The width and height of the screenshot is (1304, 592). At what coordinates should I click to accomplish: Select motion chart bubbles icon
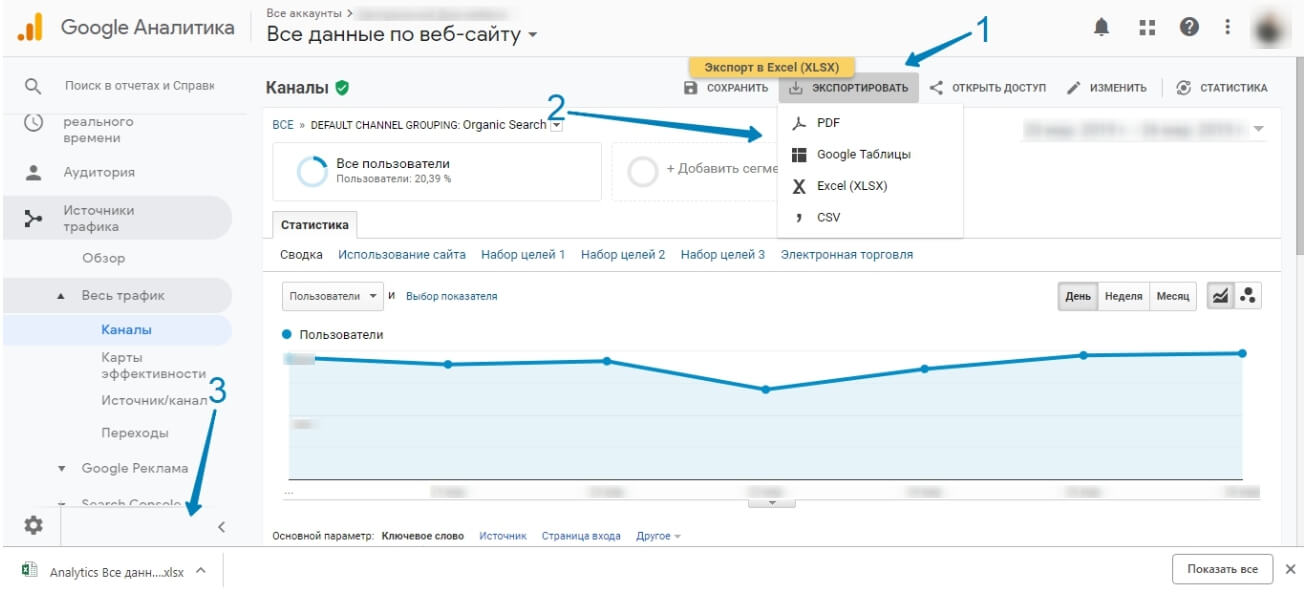(x=1247, y=296)
